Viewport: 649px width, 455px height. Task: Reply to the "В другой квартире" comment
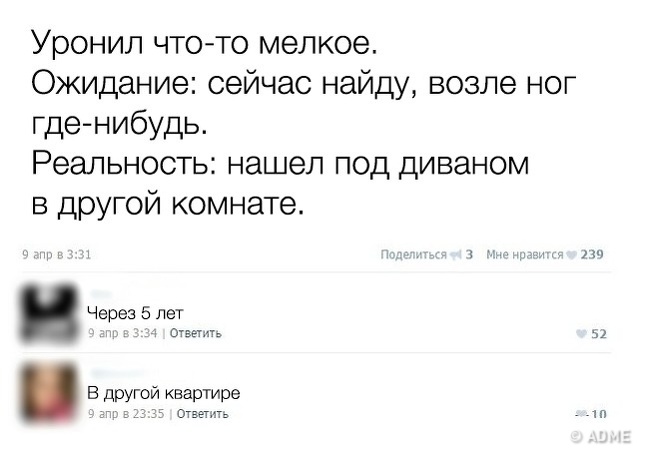[201, 412]
